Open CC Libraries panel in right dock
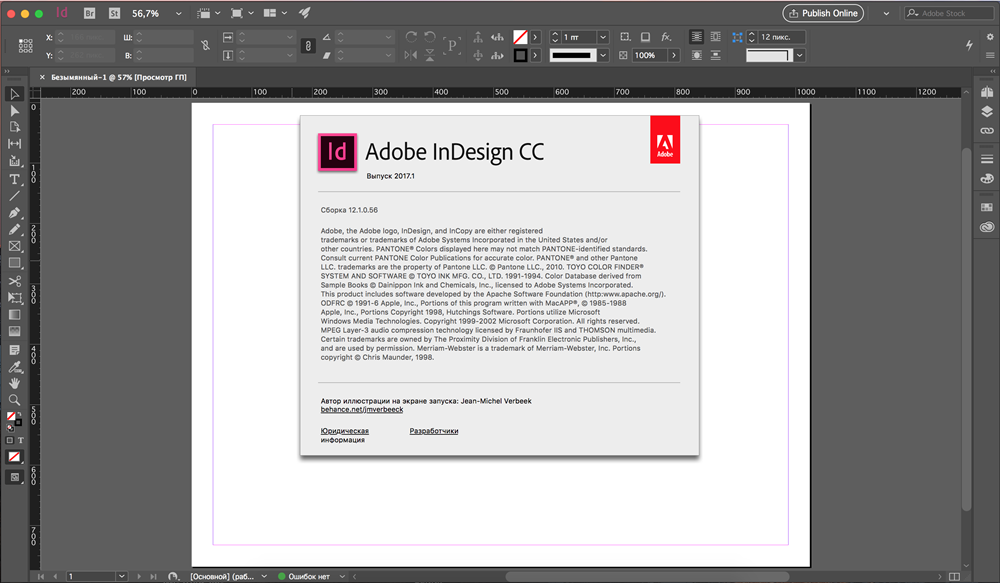Screen dimensions: 1000x583 (987, 227)
